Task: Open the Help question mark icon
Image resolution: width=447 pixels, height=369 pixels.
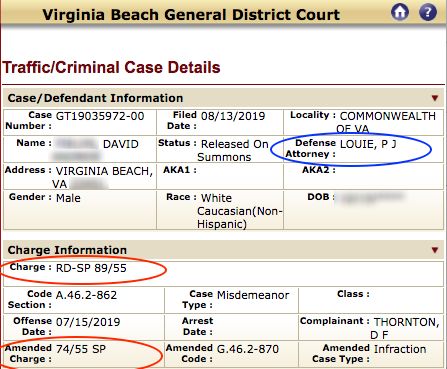Action: click(428, 12)
